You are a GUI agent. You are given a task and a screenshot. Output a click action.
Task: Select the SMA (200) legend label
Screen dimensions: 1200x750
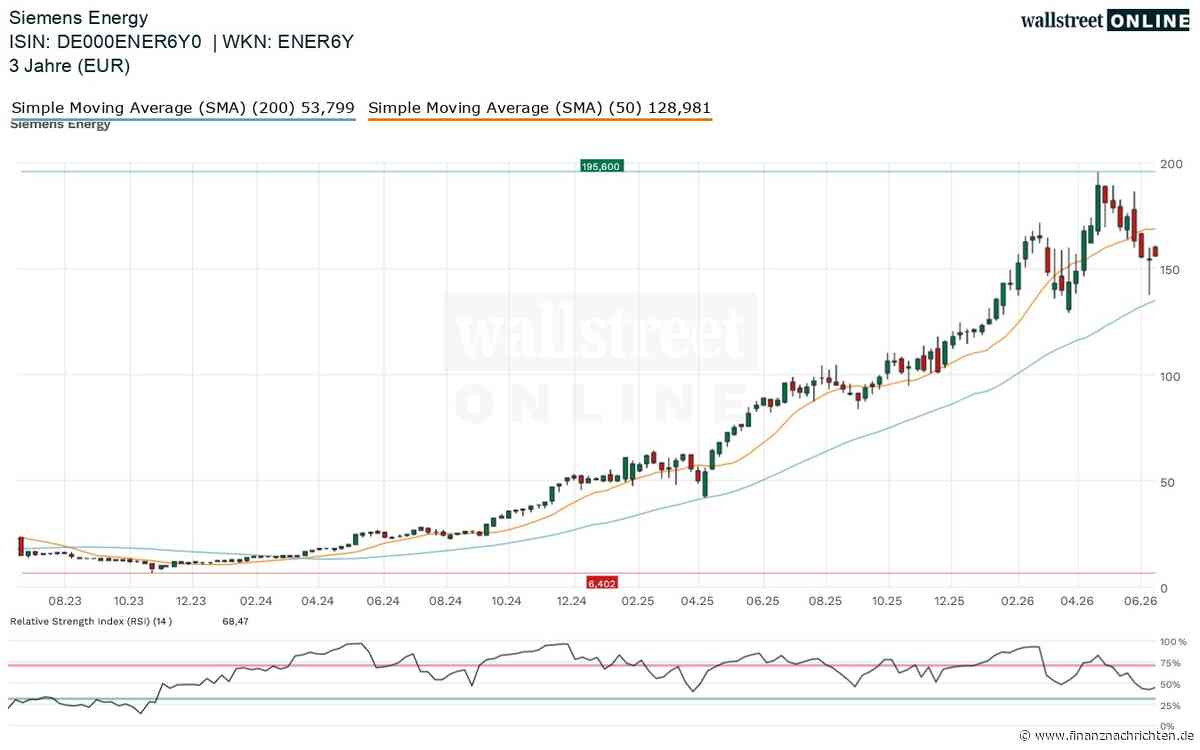[182, 107]
